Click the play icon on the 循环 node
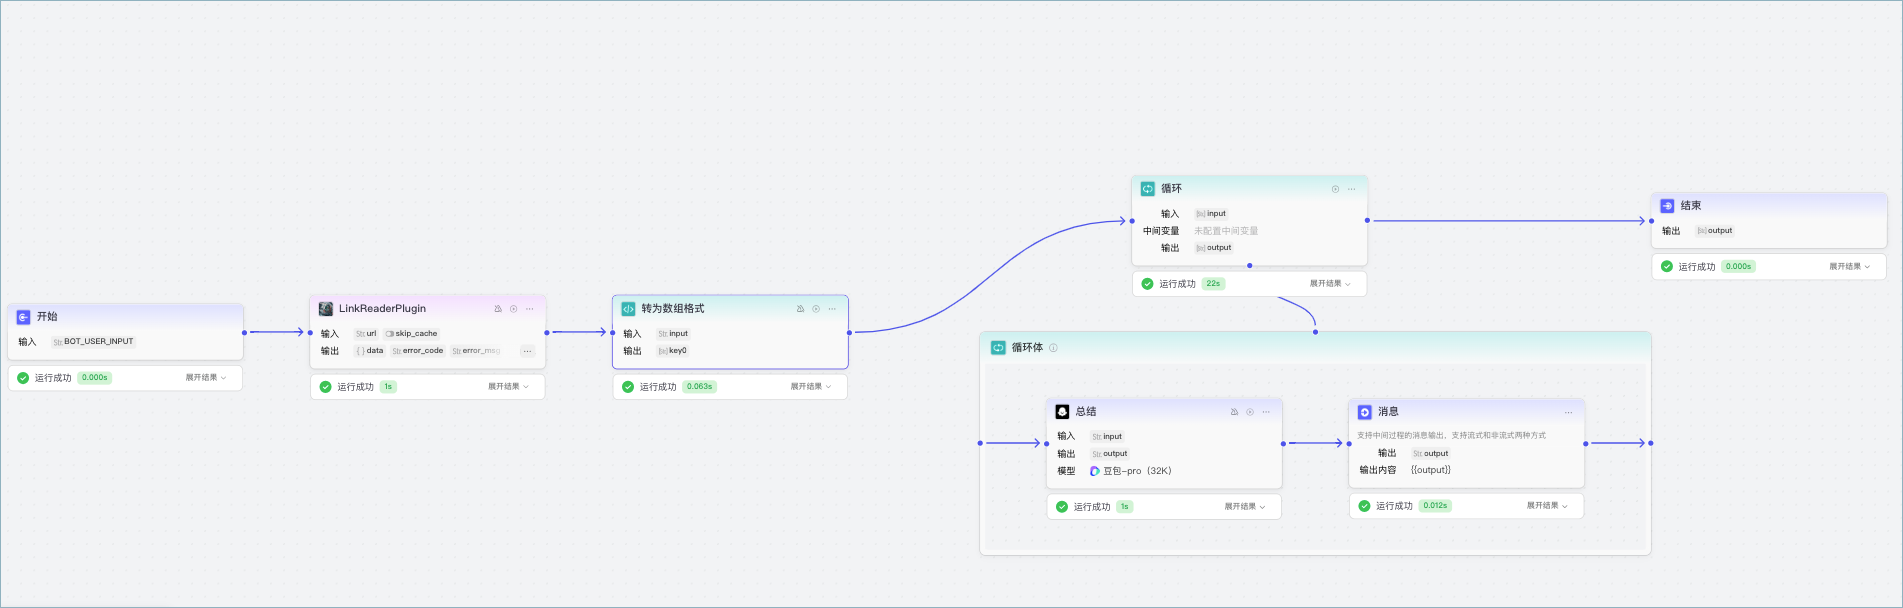Viewport: 1903px width, 608px height. pos(1335,189)
